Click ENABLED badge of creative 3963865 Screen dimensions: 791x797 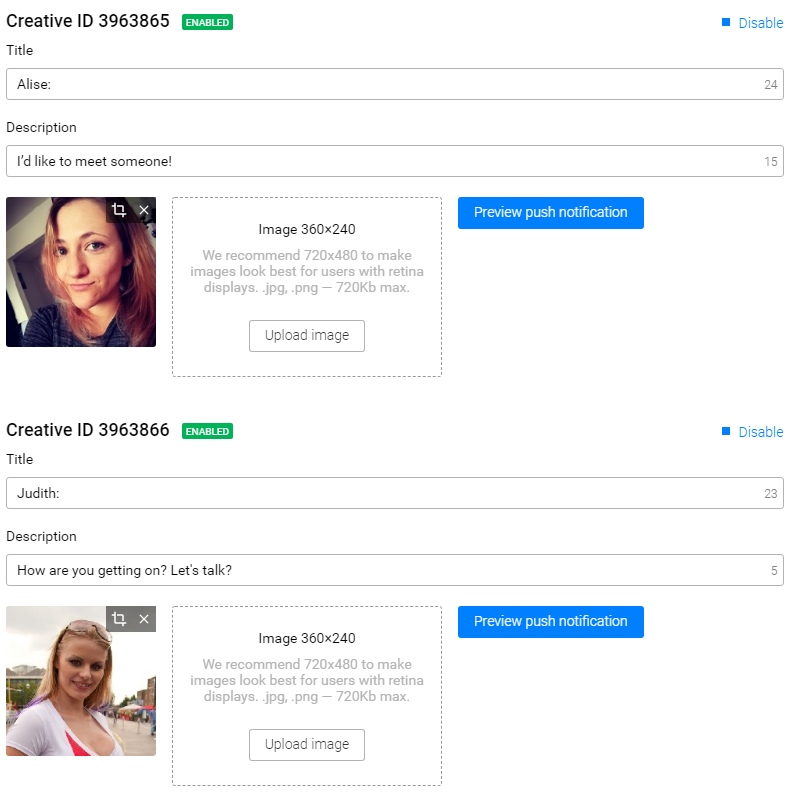coord(207,22)
